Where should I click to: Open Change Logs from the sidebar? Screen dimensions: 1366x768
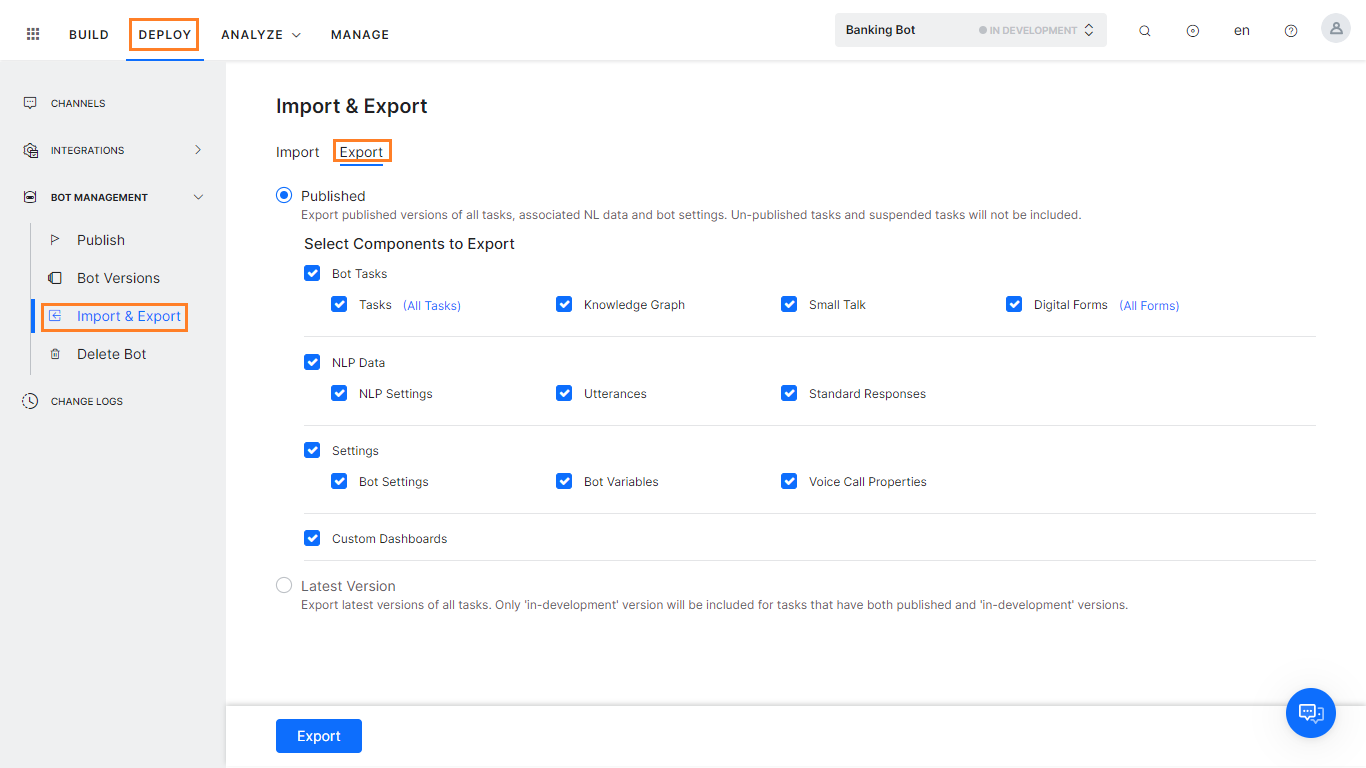88,400
